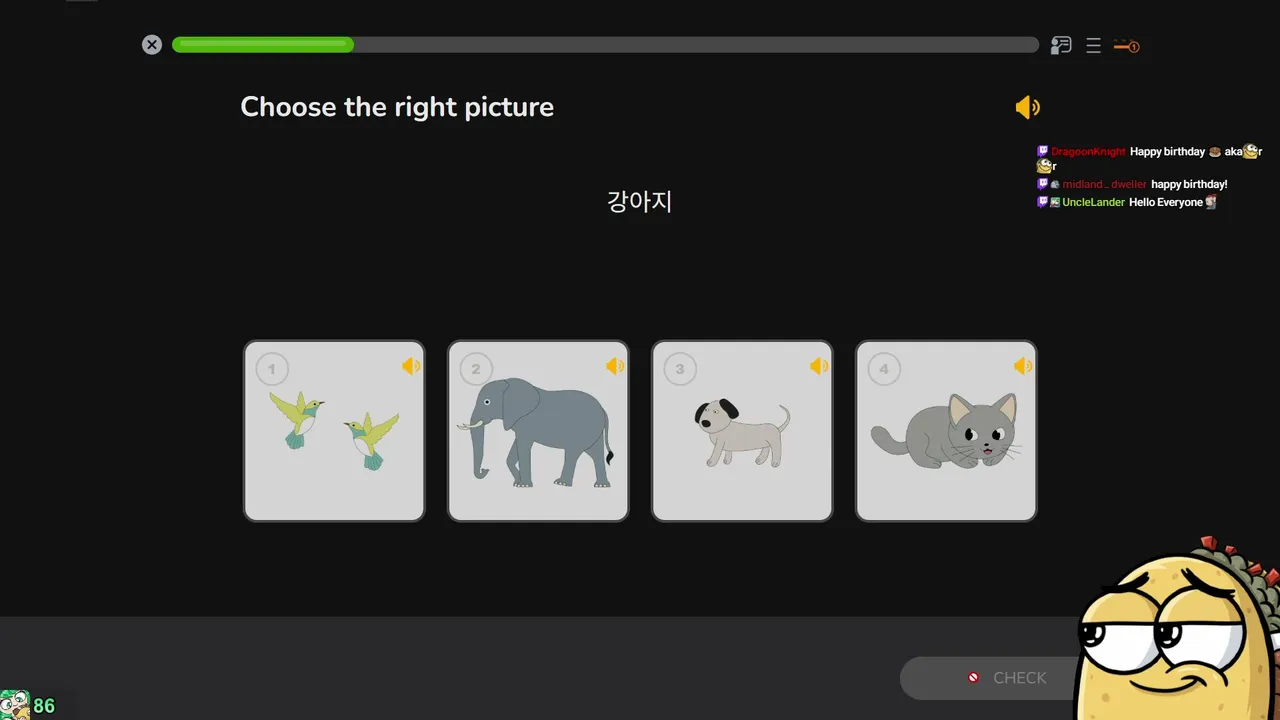
Task: Click midland_dweller's chat username
Action: (x=1104, y=185)
